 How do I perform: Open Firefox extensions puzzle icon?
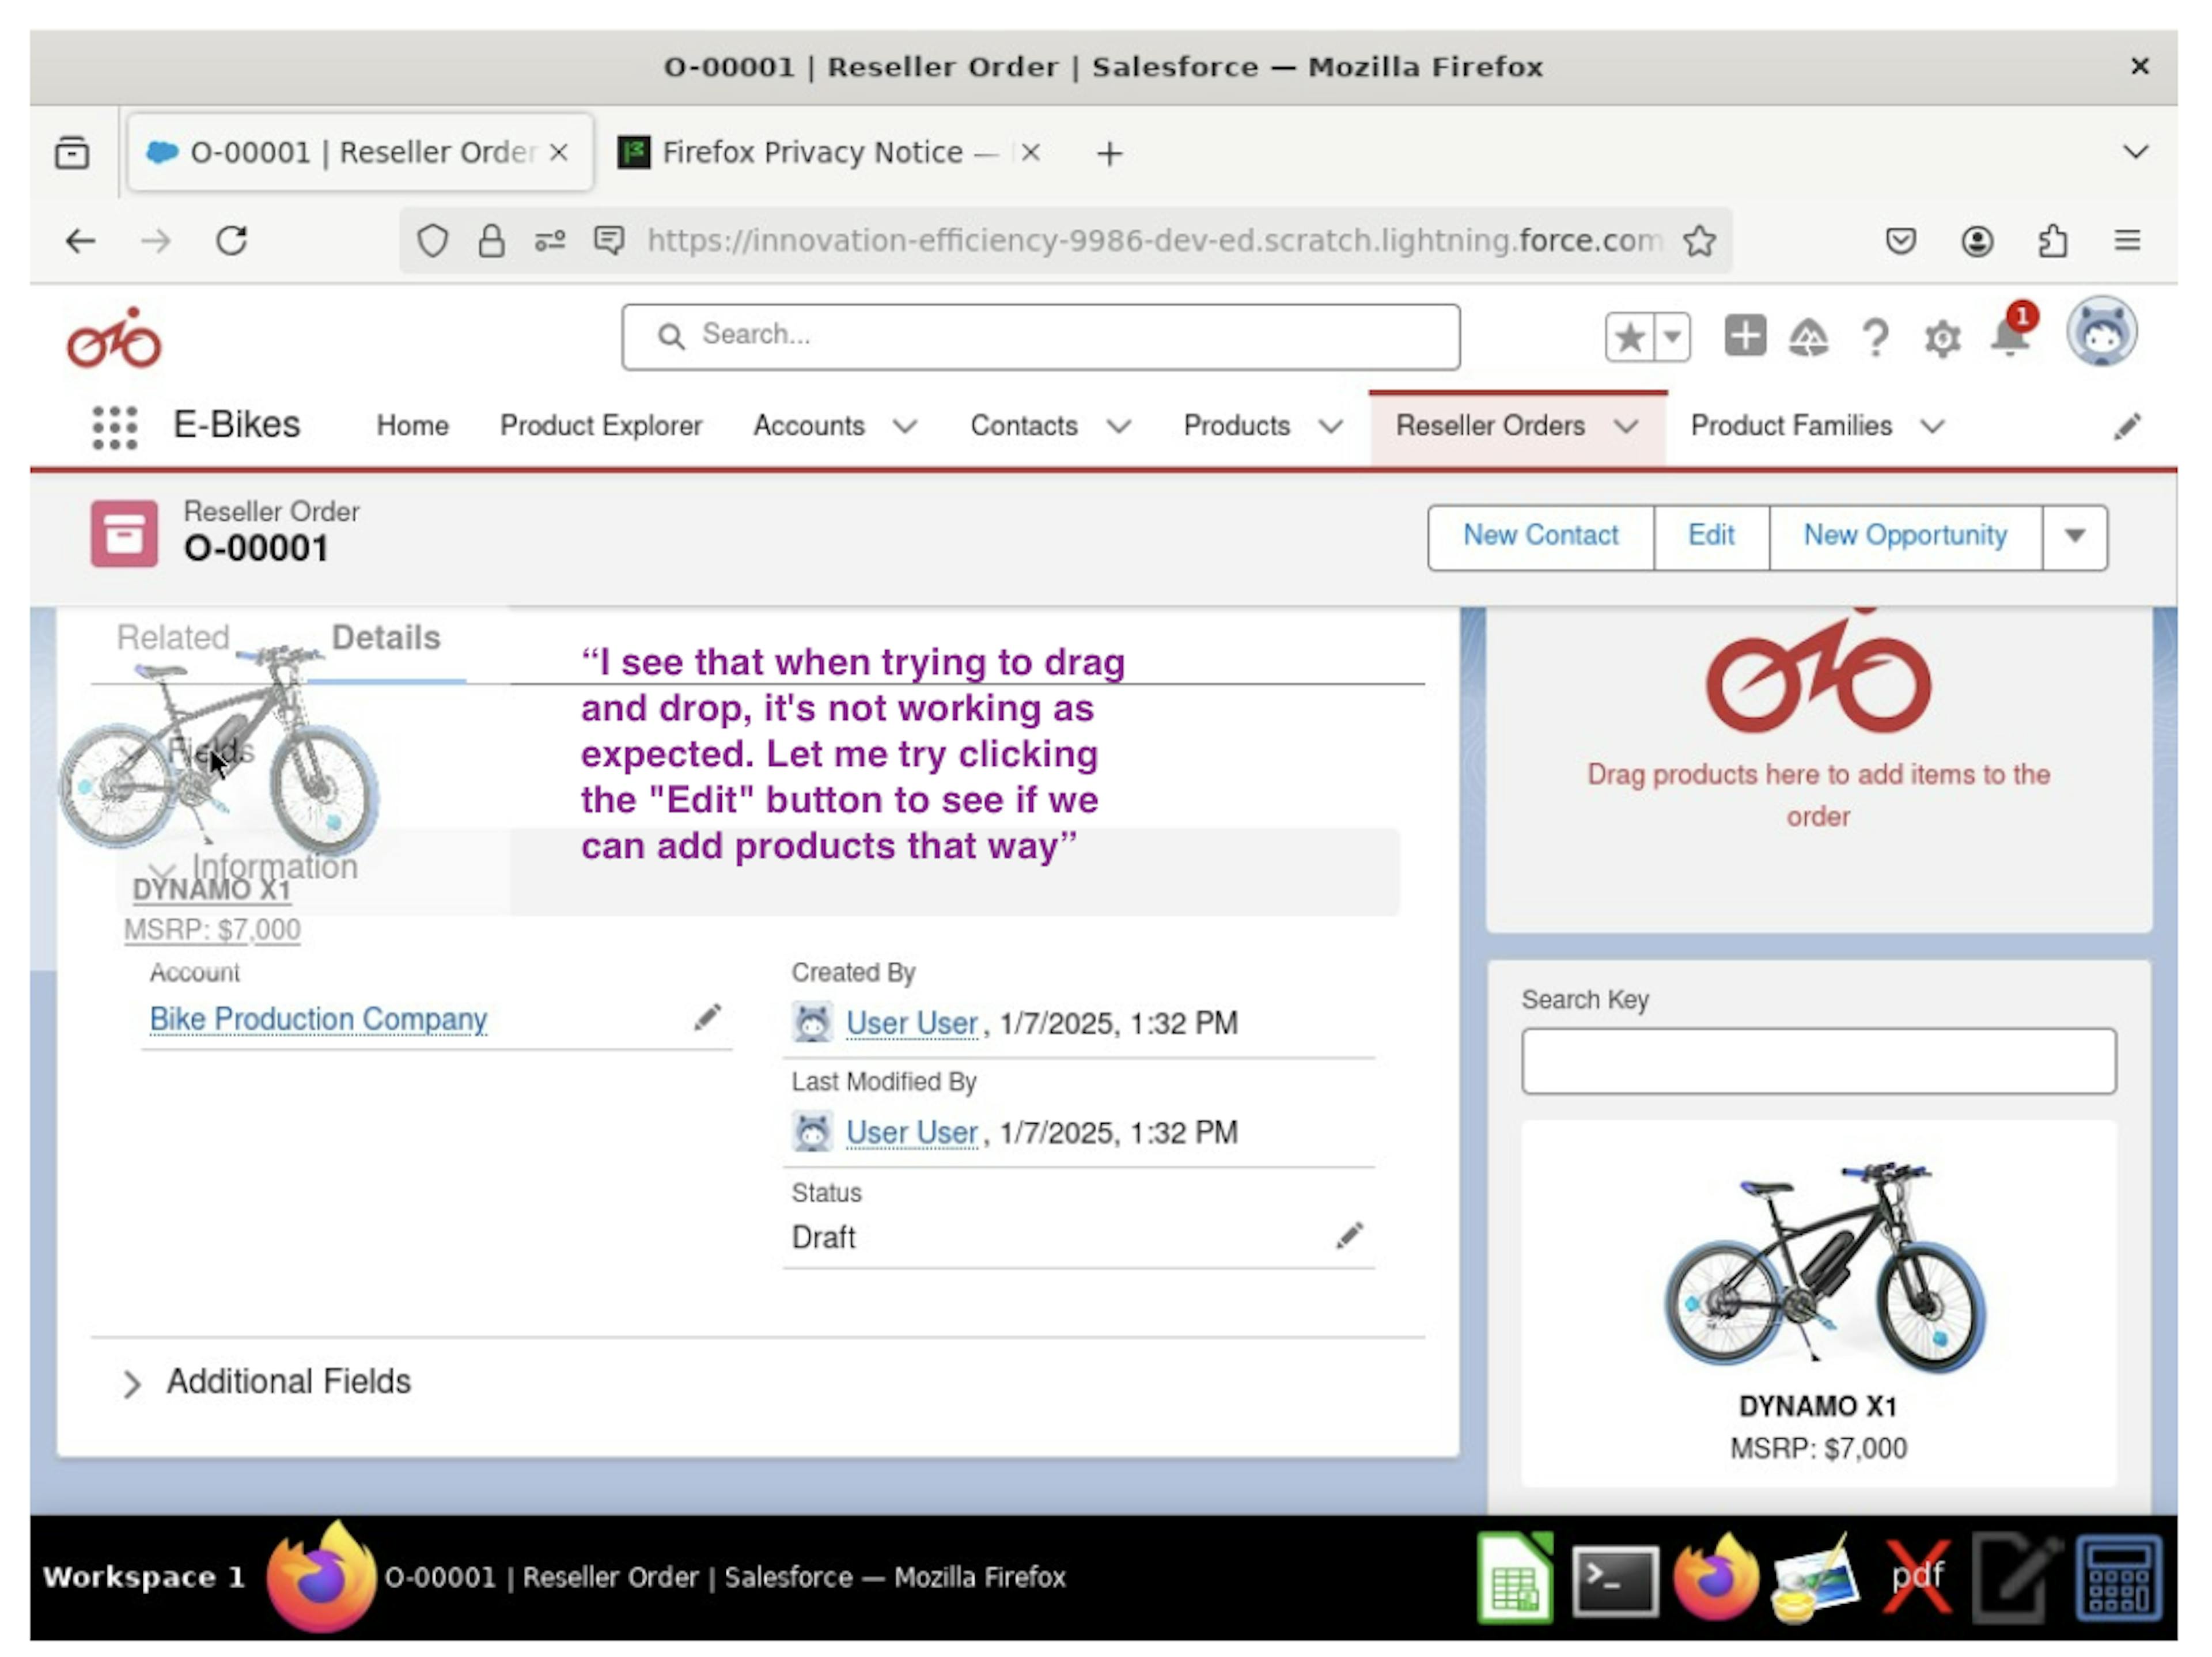(2052, 241)
